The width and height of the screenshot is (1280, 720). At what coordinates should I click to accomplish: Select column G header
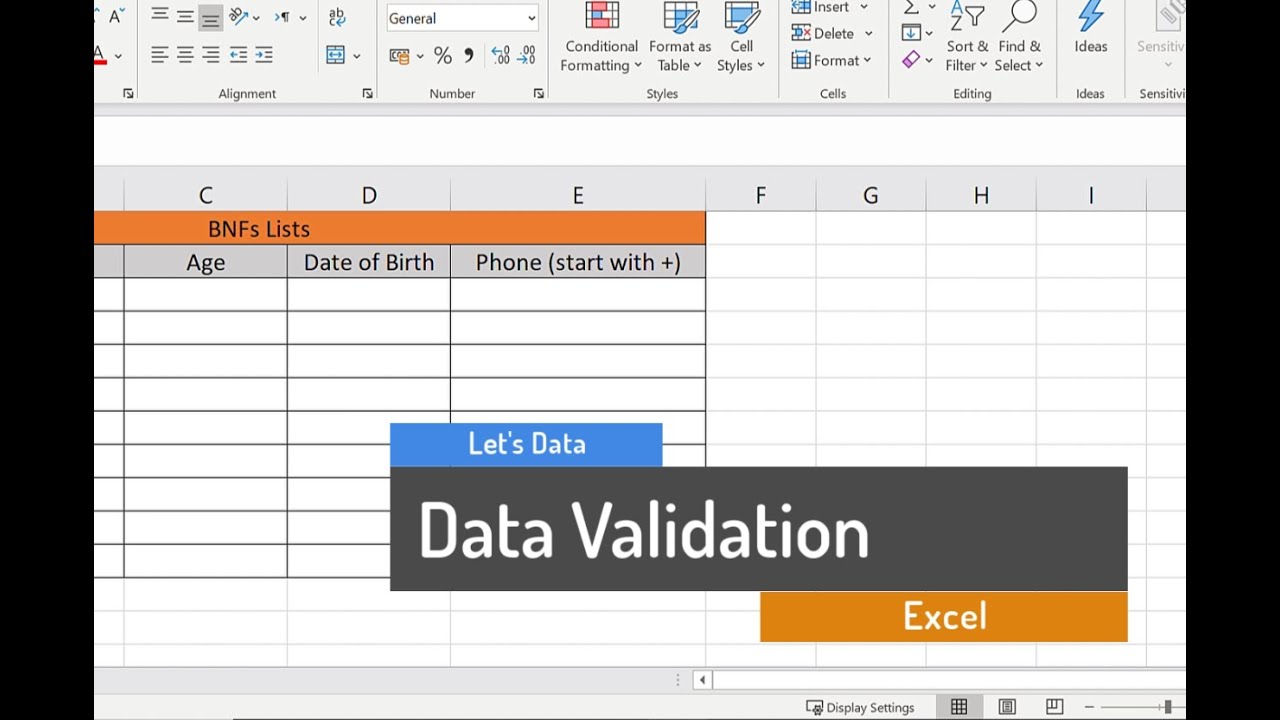coord(871,195)
